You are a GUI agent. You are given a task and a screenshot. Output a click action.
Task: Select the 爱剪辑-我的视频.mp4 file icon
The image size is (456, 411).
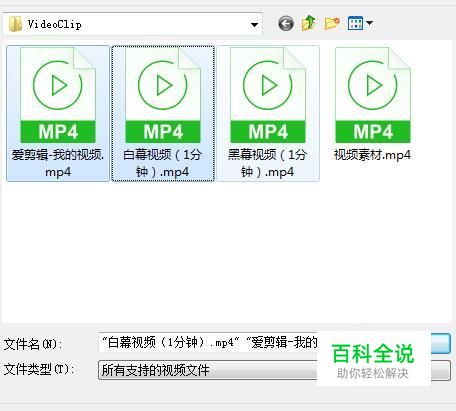tap(58, 95)
